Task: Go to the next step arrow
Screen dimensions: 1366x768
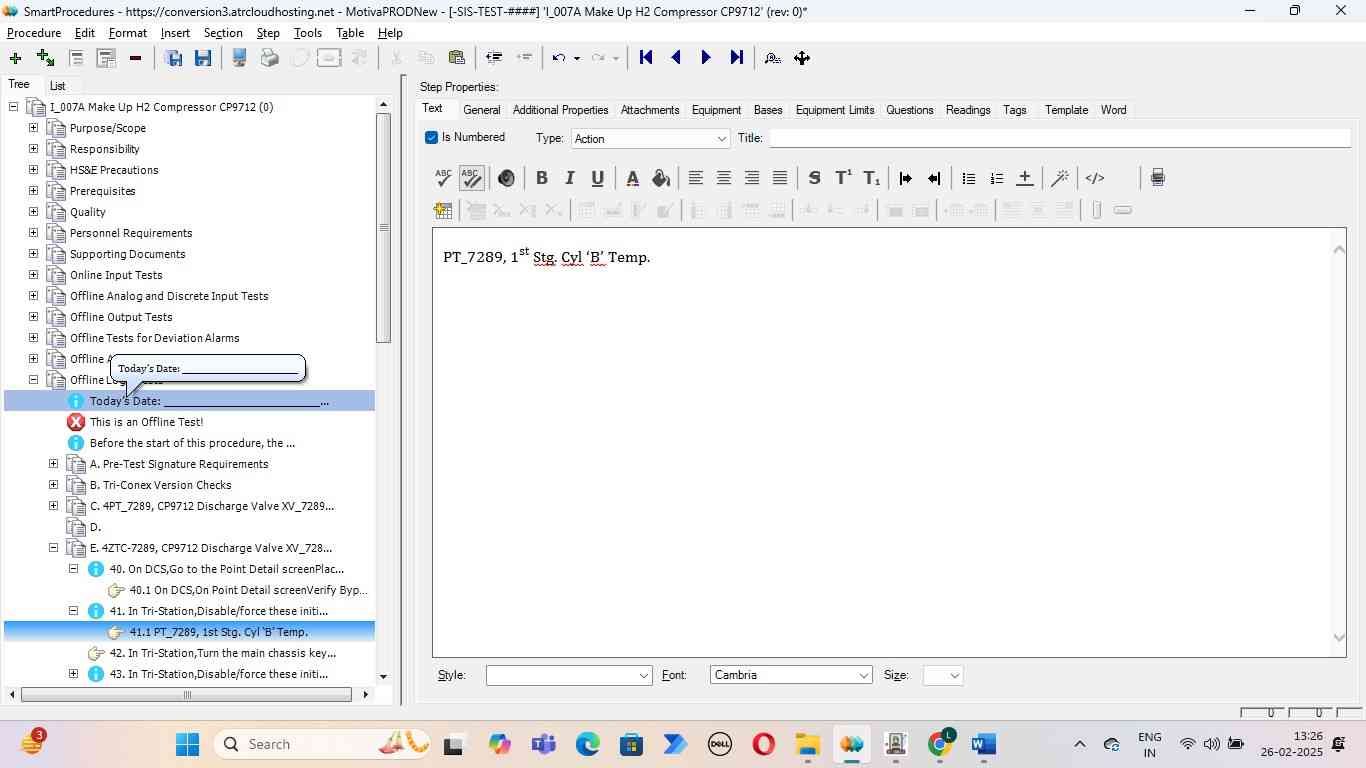Action: click(706, 58)
